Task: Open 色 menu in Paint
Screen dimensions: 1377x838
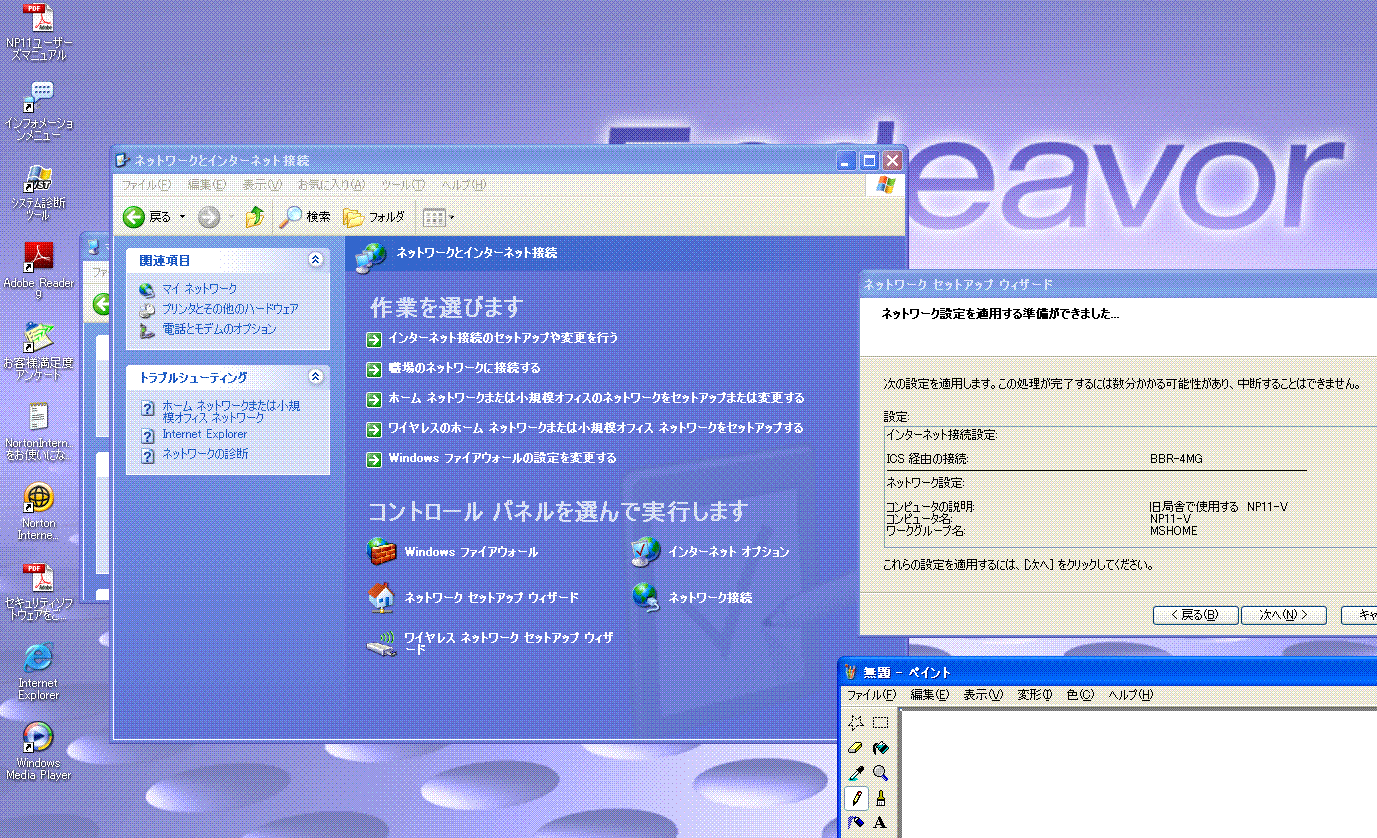Action: click(x=1080, y=695)
